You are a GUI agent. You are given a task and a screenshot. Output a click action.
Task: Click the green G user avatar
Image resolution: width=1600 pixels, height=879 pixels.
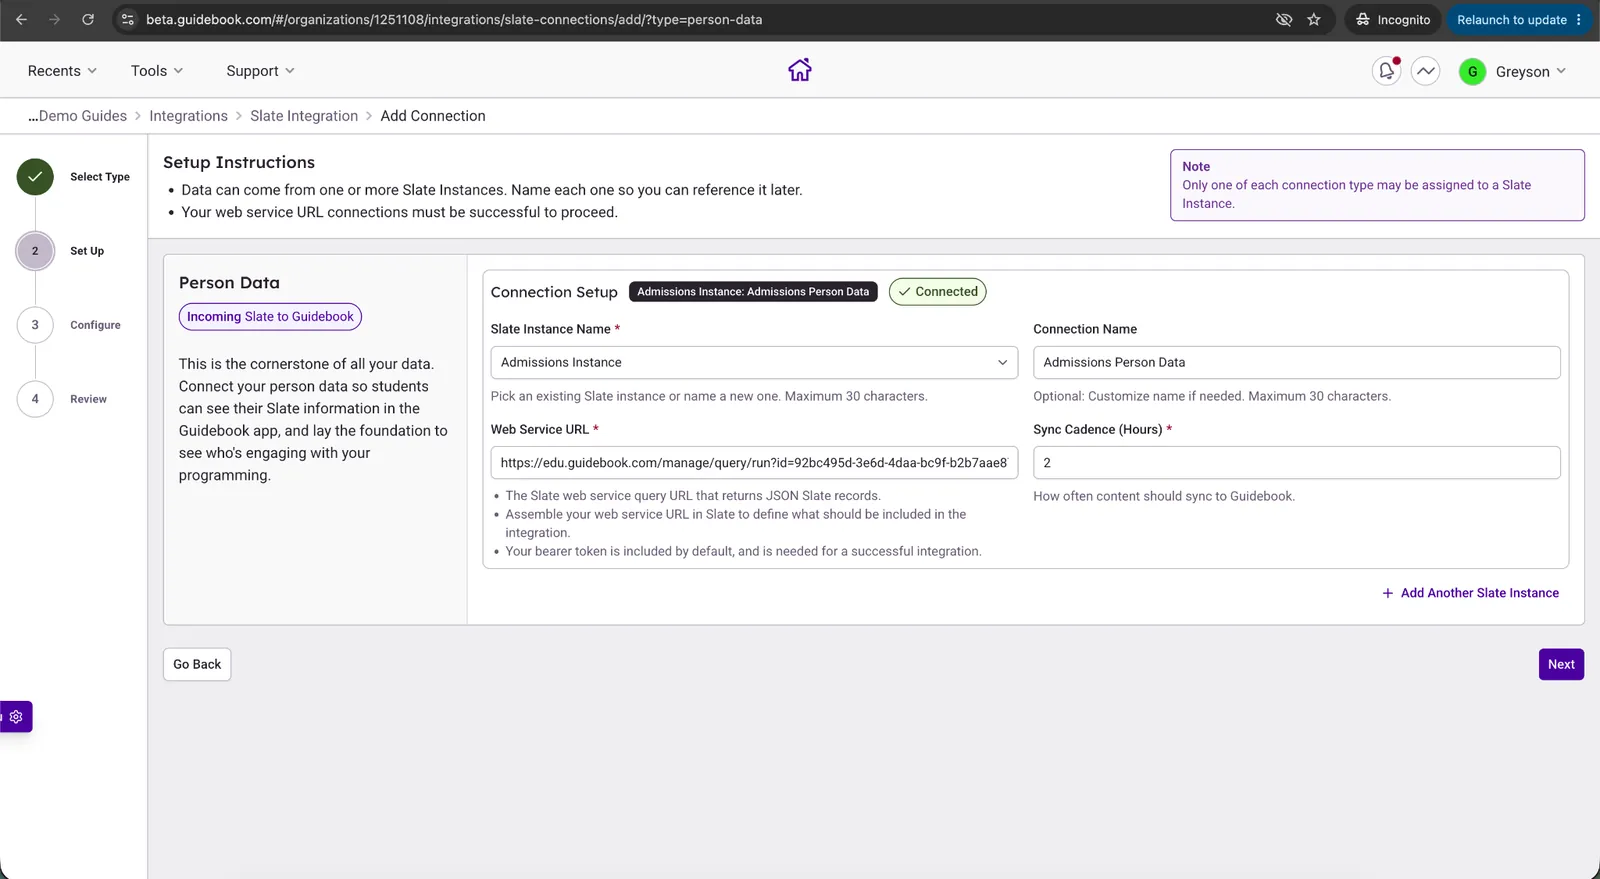point(1472,72)
